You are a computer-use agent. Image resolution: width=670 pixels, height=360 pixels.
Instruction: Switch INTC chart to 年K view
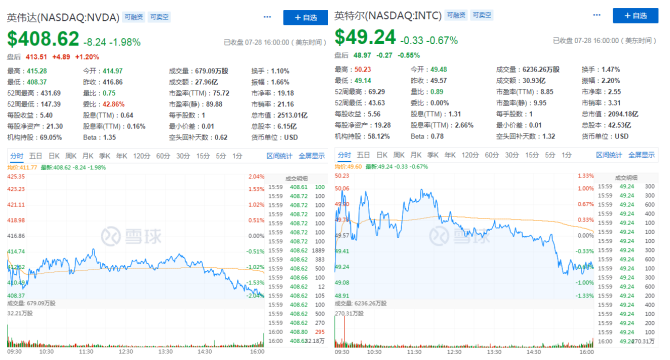pos(450,155)
